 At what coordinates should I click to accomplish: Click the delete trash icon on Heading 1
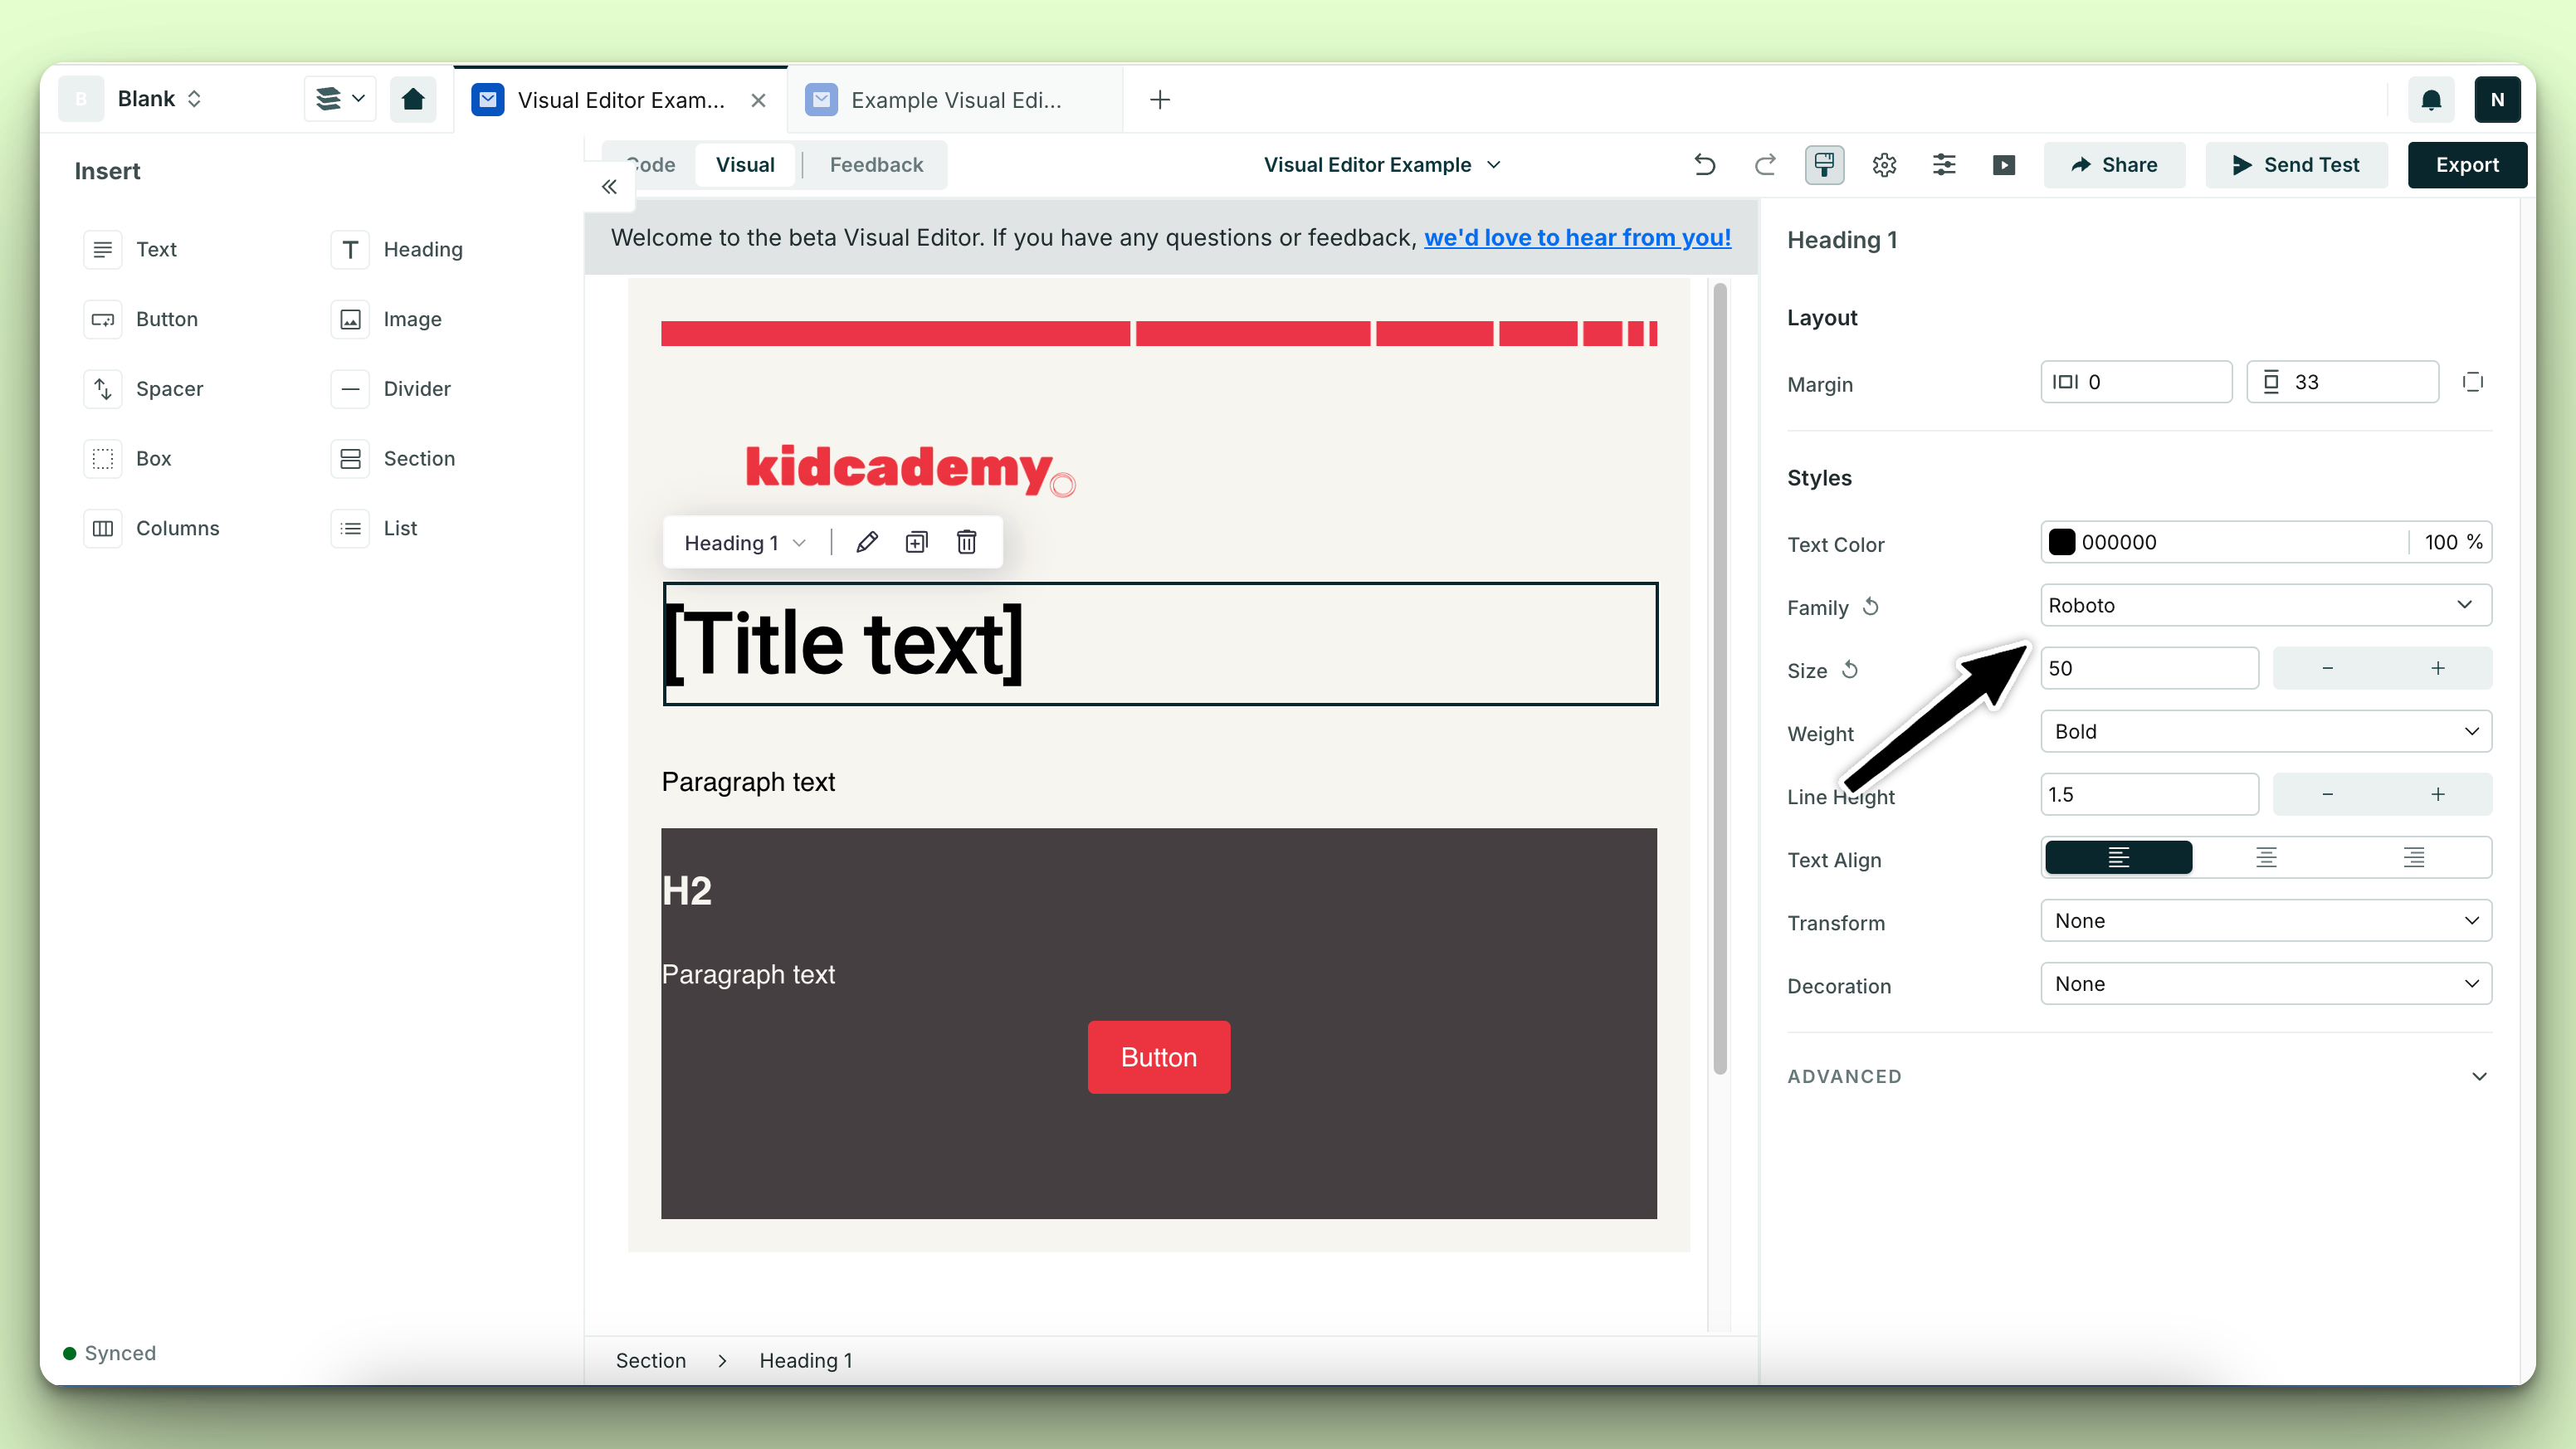966,541
